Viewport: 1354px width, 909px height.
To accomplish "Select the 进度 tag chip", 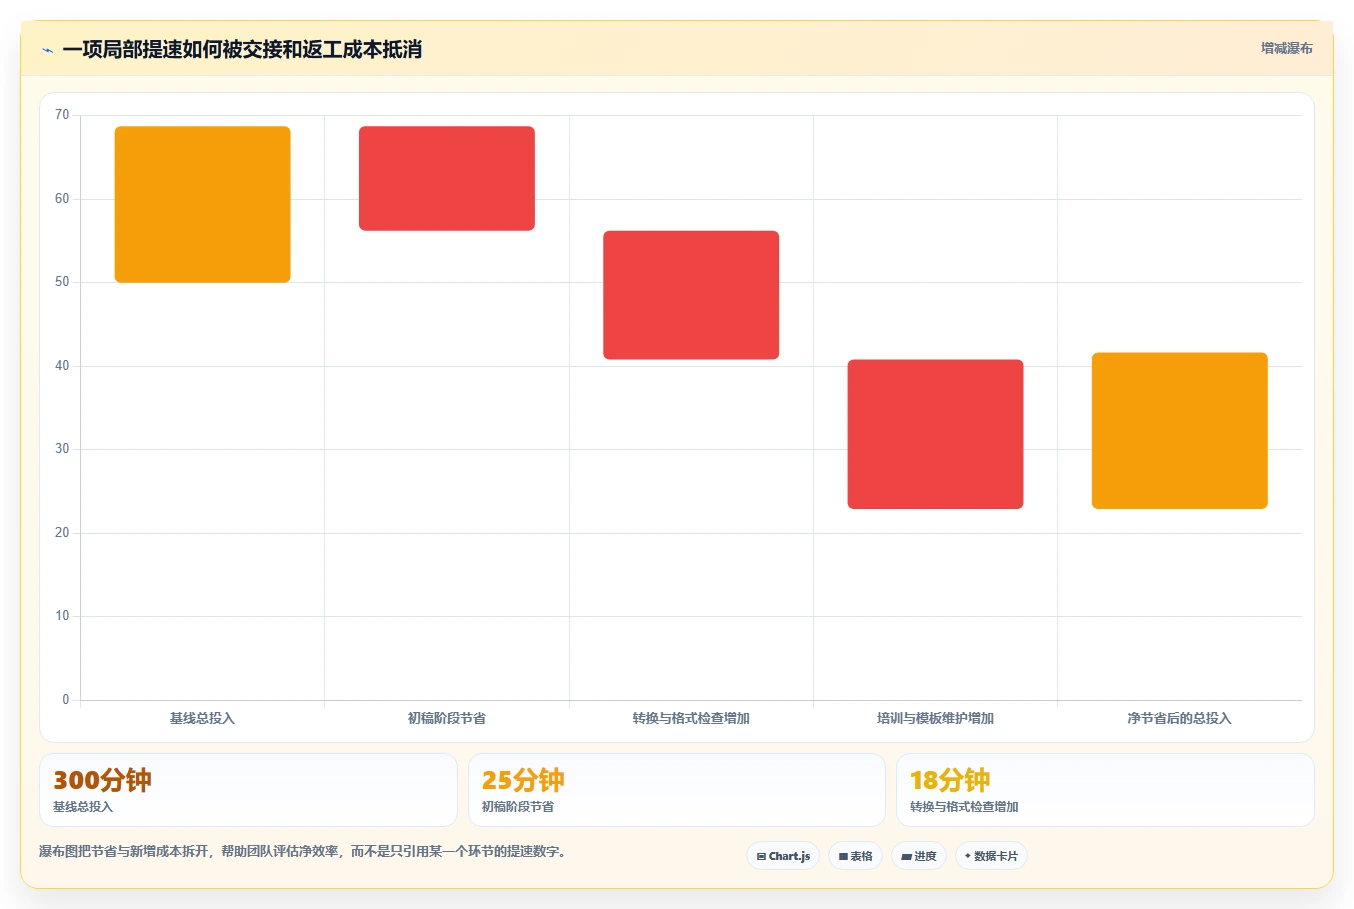I will click(x=919, y=856).
